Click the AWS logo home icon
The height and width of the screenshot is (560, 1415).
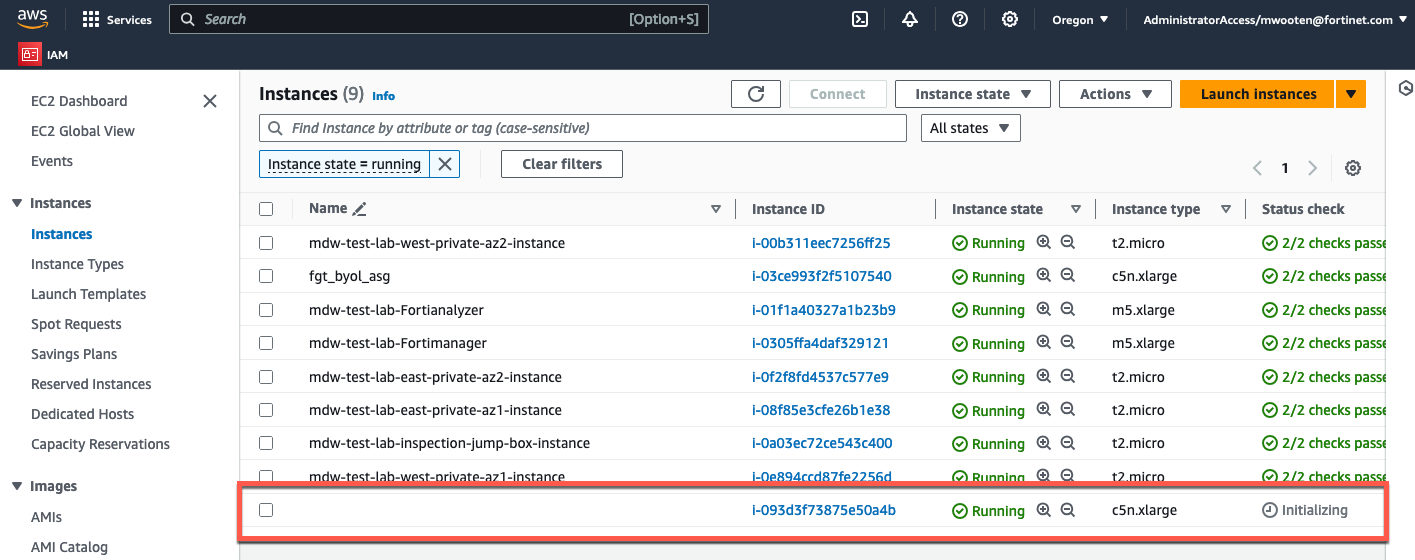32,19
